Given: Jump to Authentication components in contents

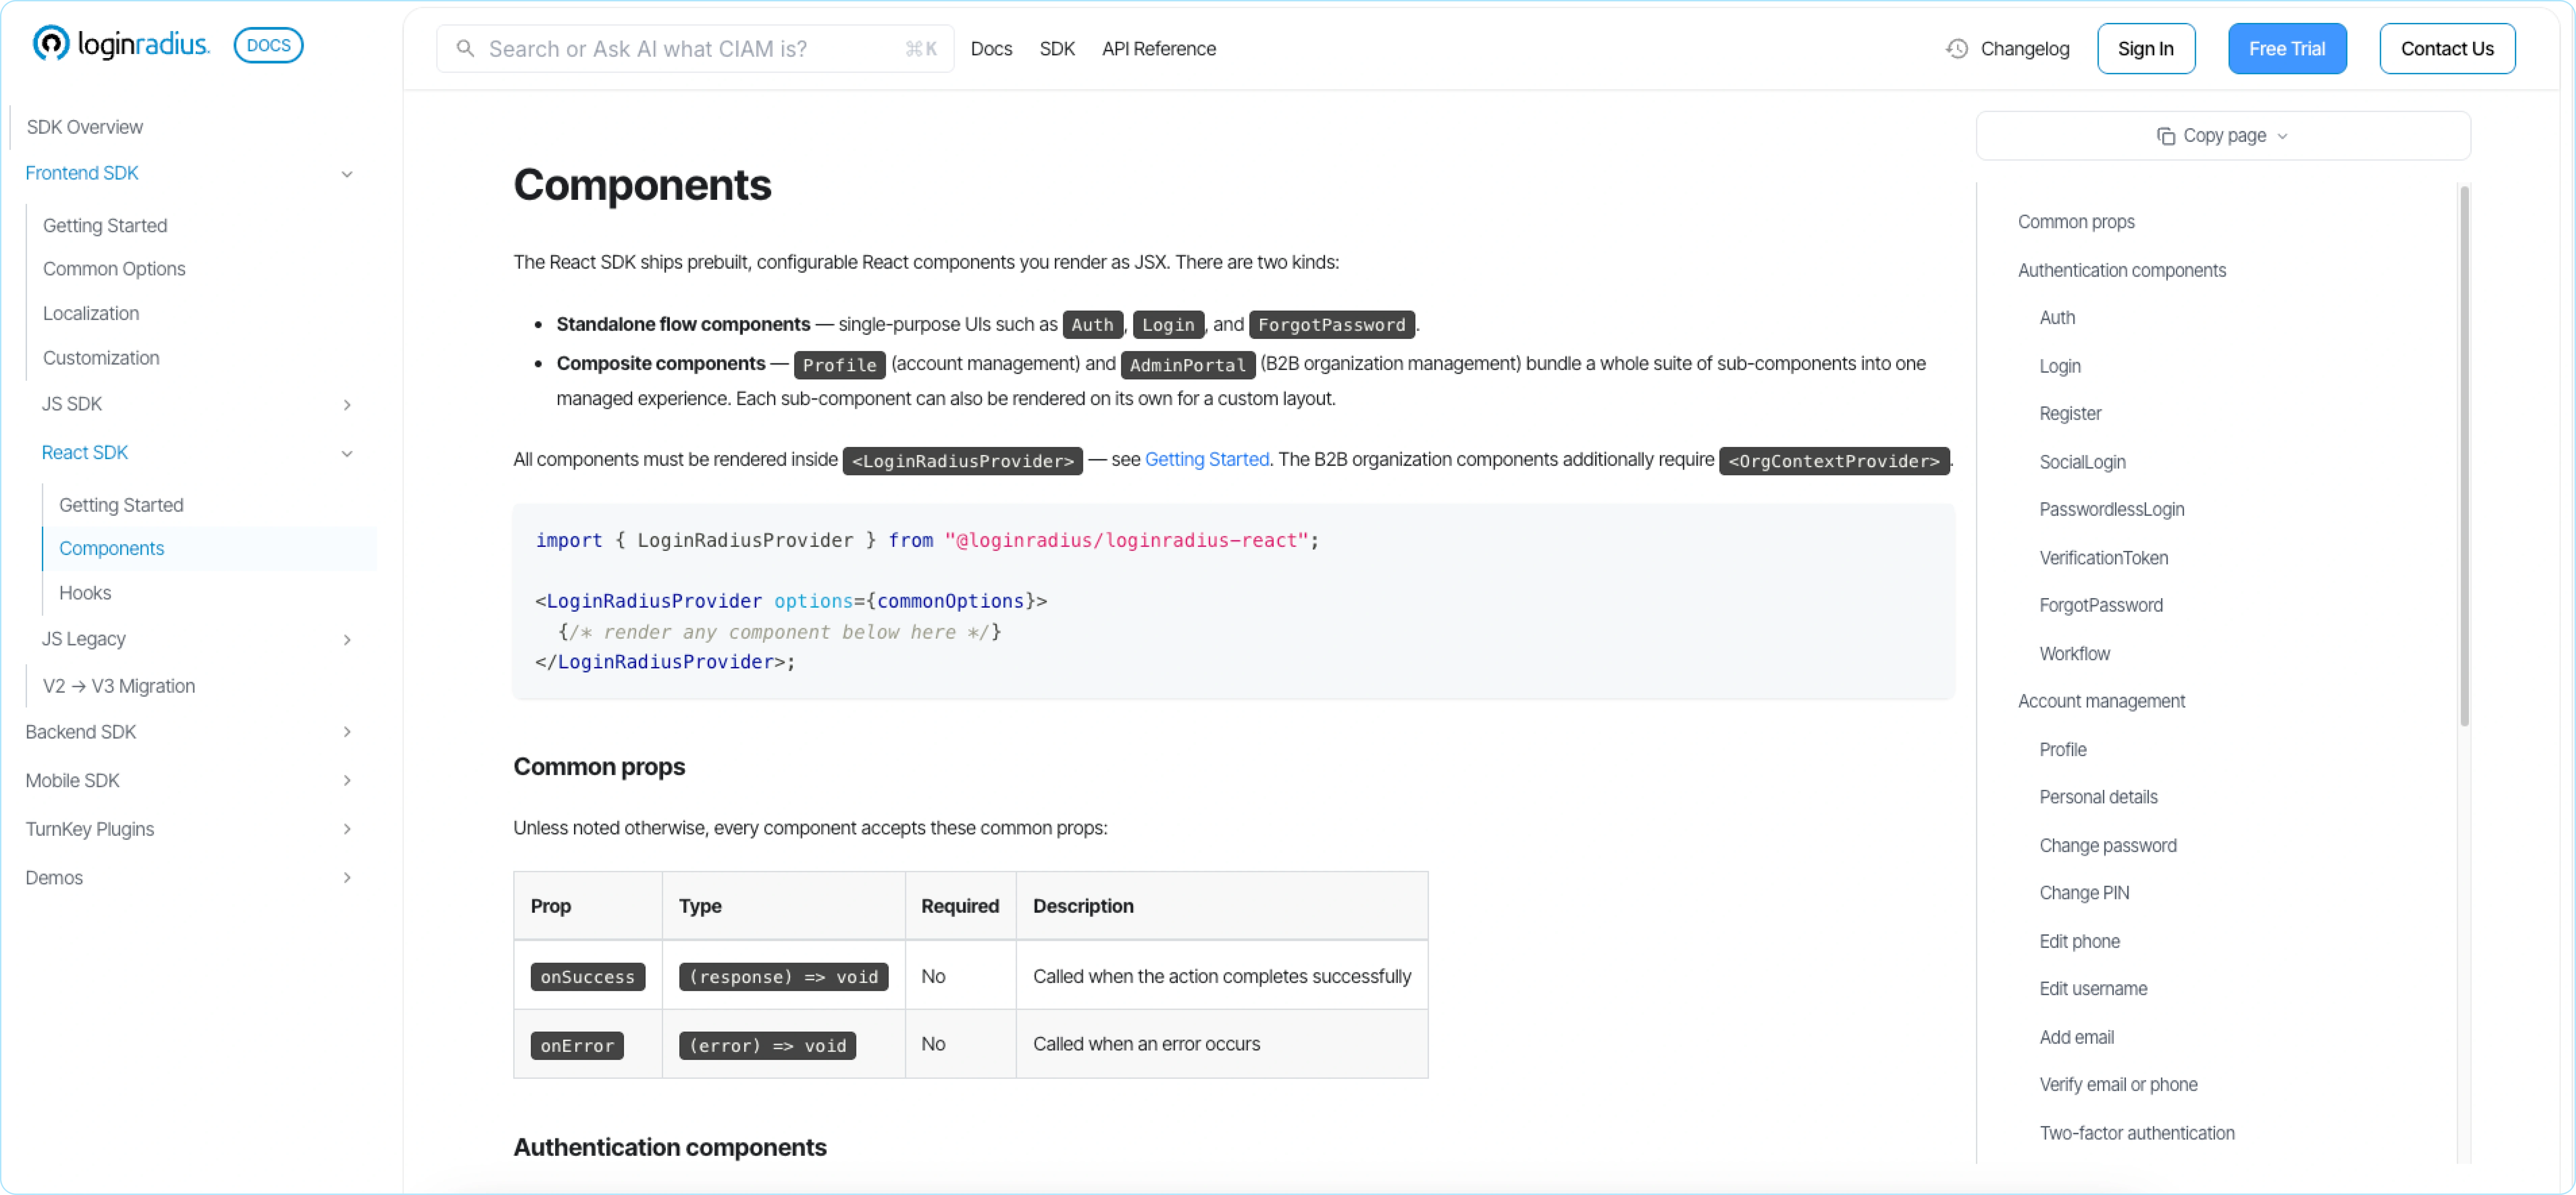Looking at the screenshot, I should (2122, 271).
